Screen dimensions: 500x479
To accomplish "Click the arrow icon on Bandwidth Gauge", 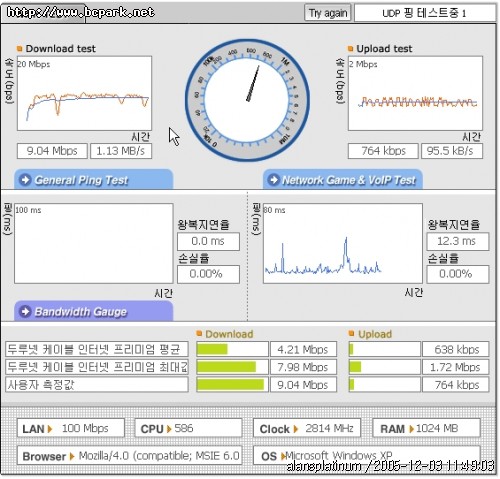I will 25,311.
